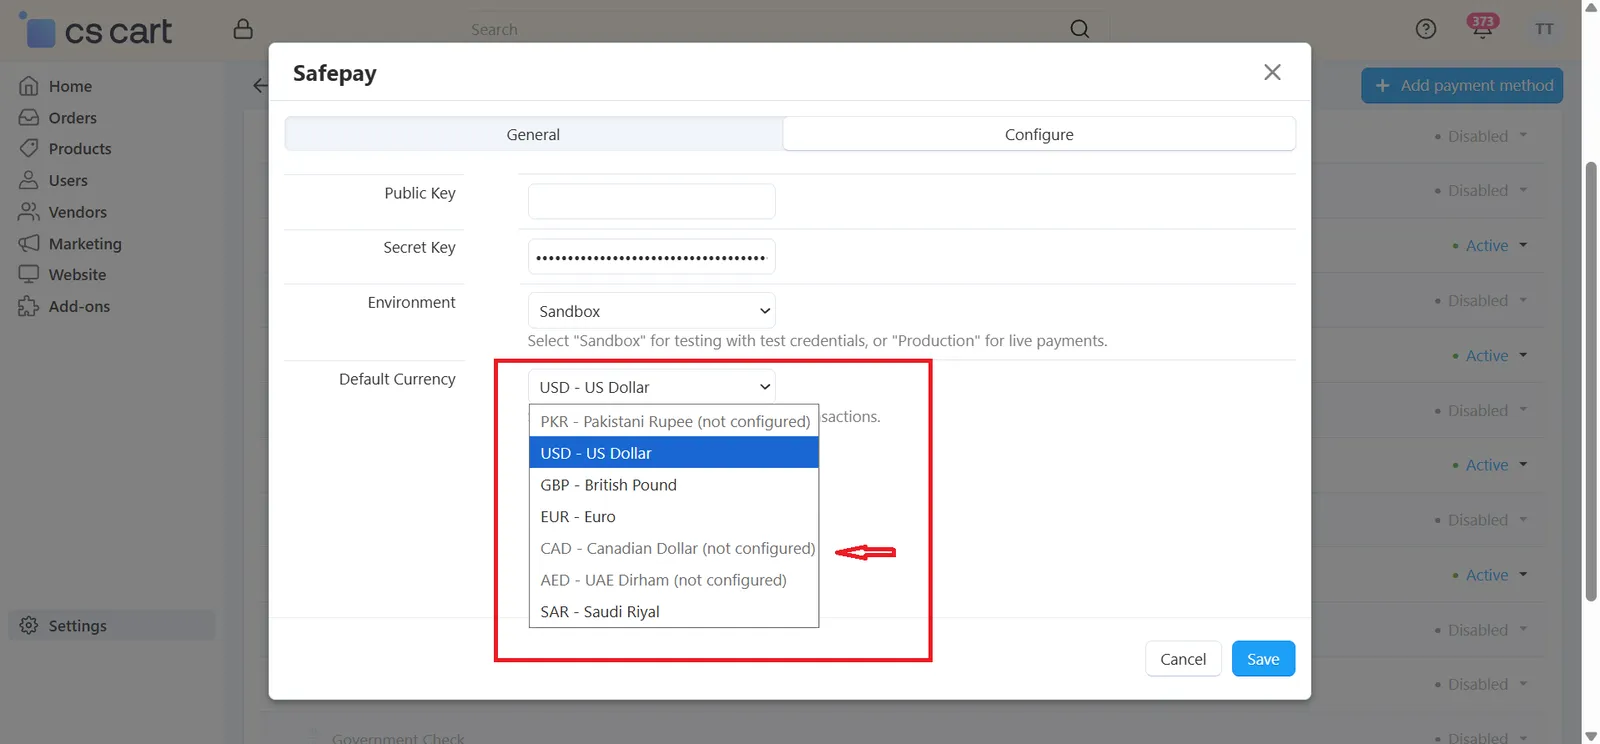1600x744 pixels.
Task: Click the search magnifier icon
Action: click(x=1080, y=29)
